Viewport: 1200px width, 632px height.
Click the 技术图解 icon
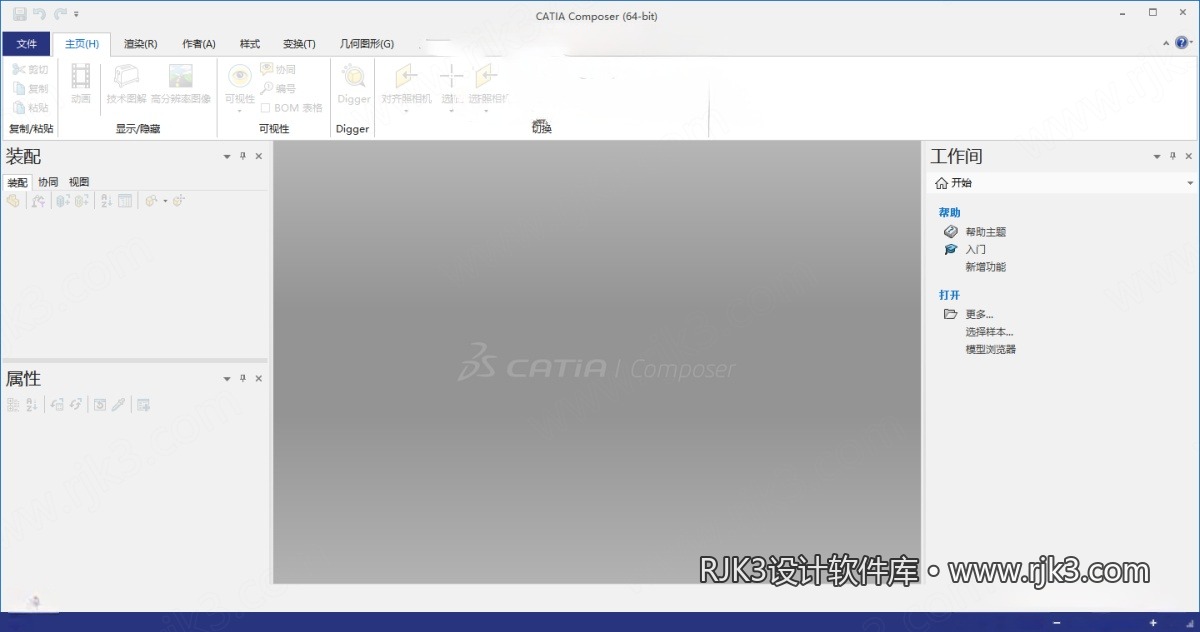[127, 77]
